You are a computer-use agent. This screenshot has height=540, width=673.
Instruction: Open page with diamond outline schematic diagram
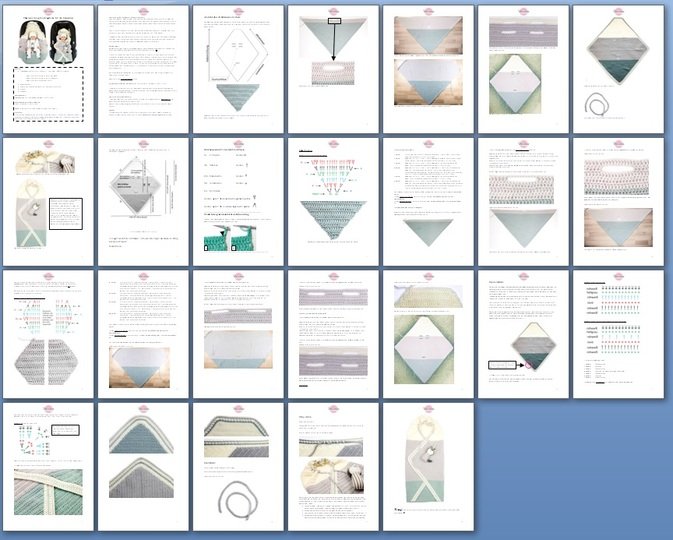238,68
